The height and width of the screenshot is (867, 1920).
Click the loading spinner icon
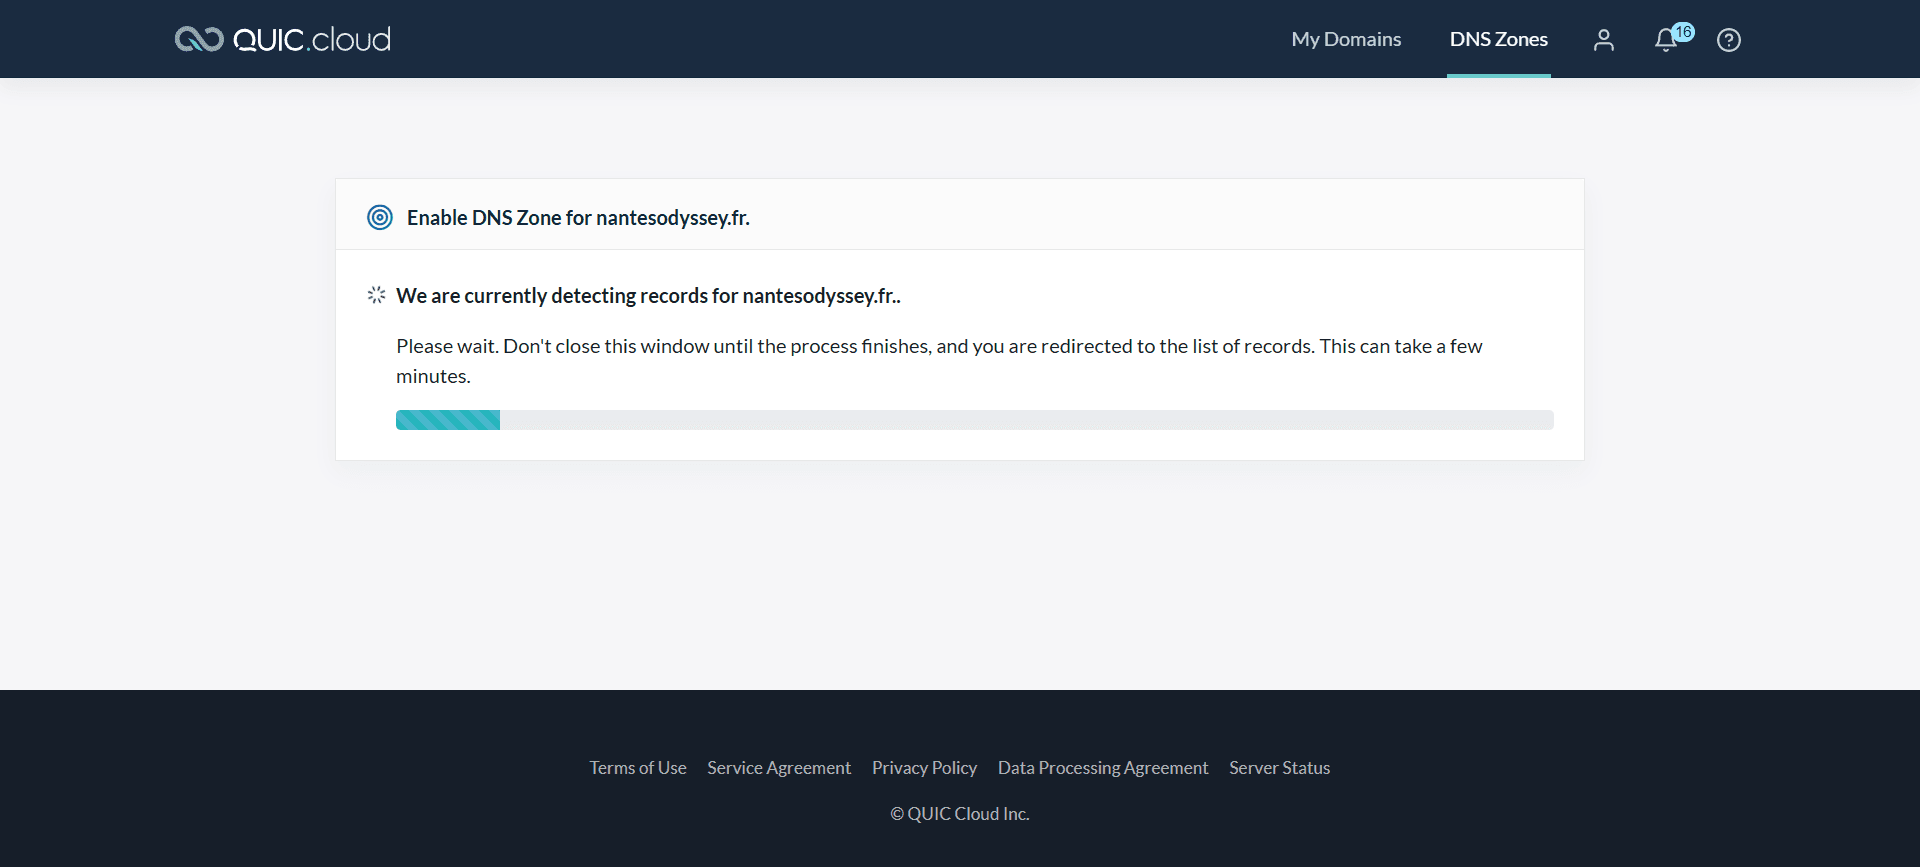tap(376, 295)
